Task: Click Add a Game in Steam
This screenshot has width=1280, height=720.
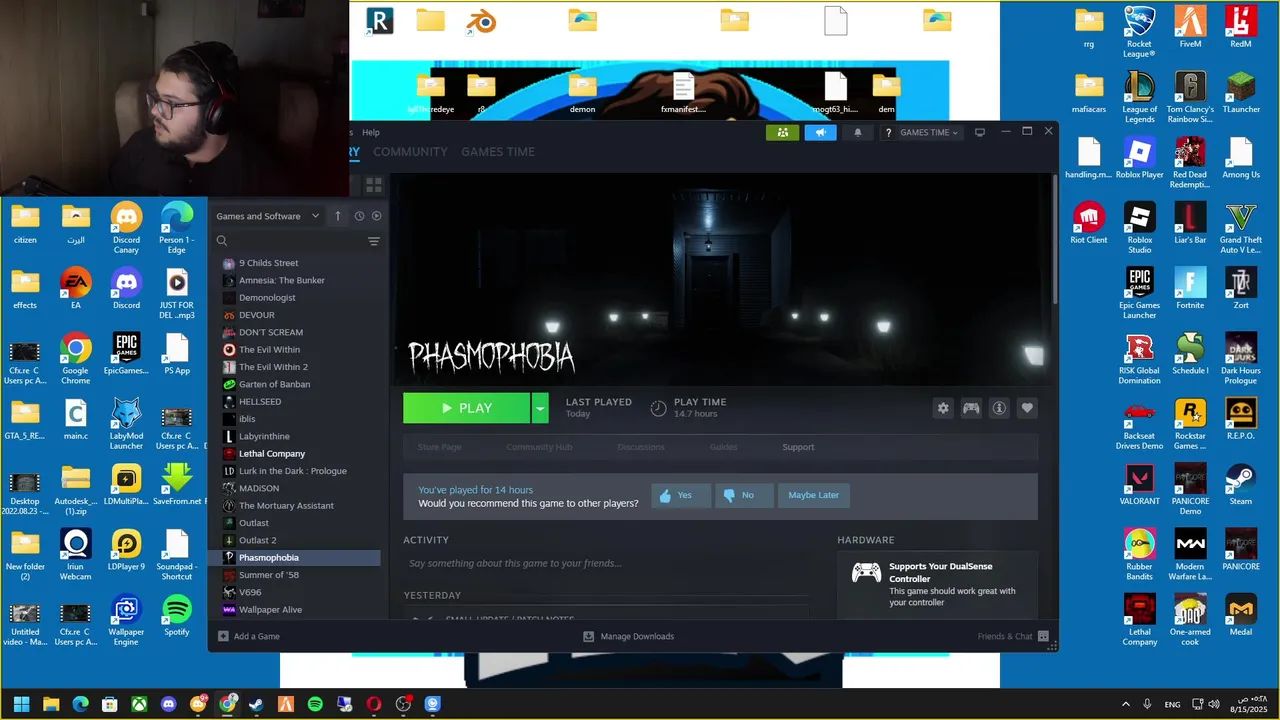Action: pos(249,637)
